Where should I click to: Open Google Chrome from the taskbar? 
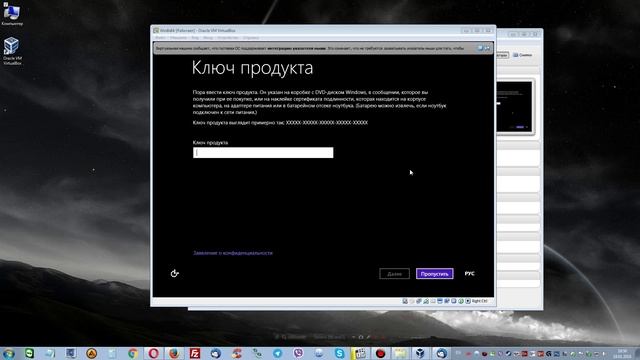133,353
